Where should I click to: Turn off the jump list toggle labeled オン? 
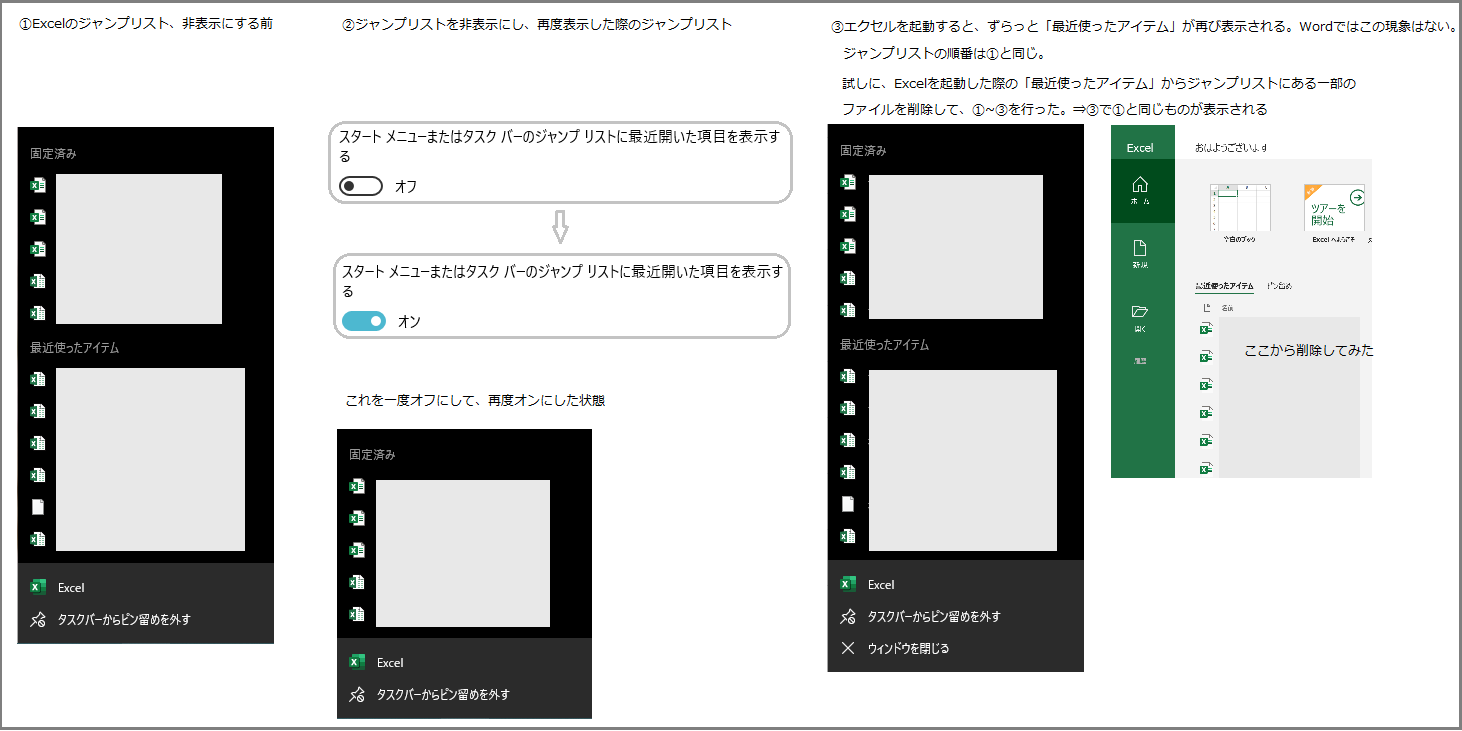[364, 321]
